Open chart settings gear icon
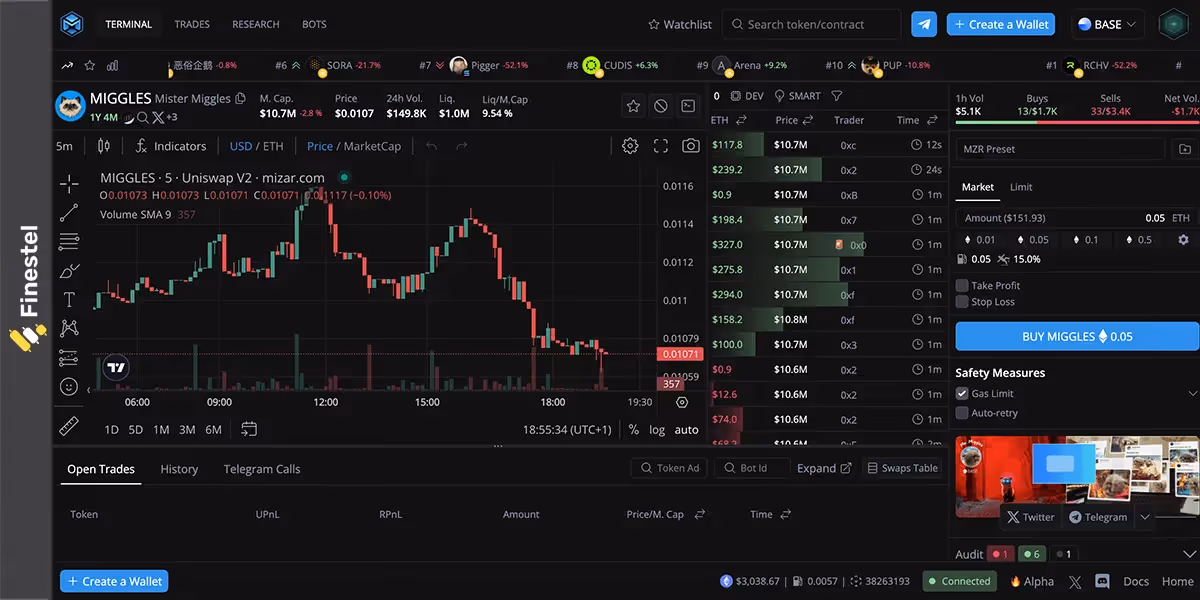 [630, 146]
